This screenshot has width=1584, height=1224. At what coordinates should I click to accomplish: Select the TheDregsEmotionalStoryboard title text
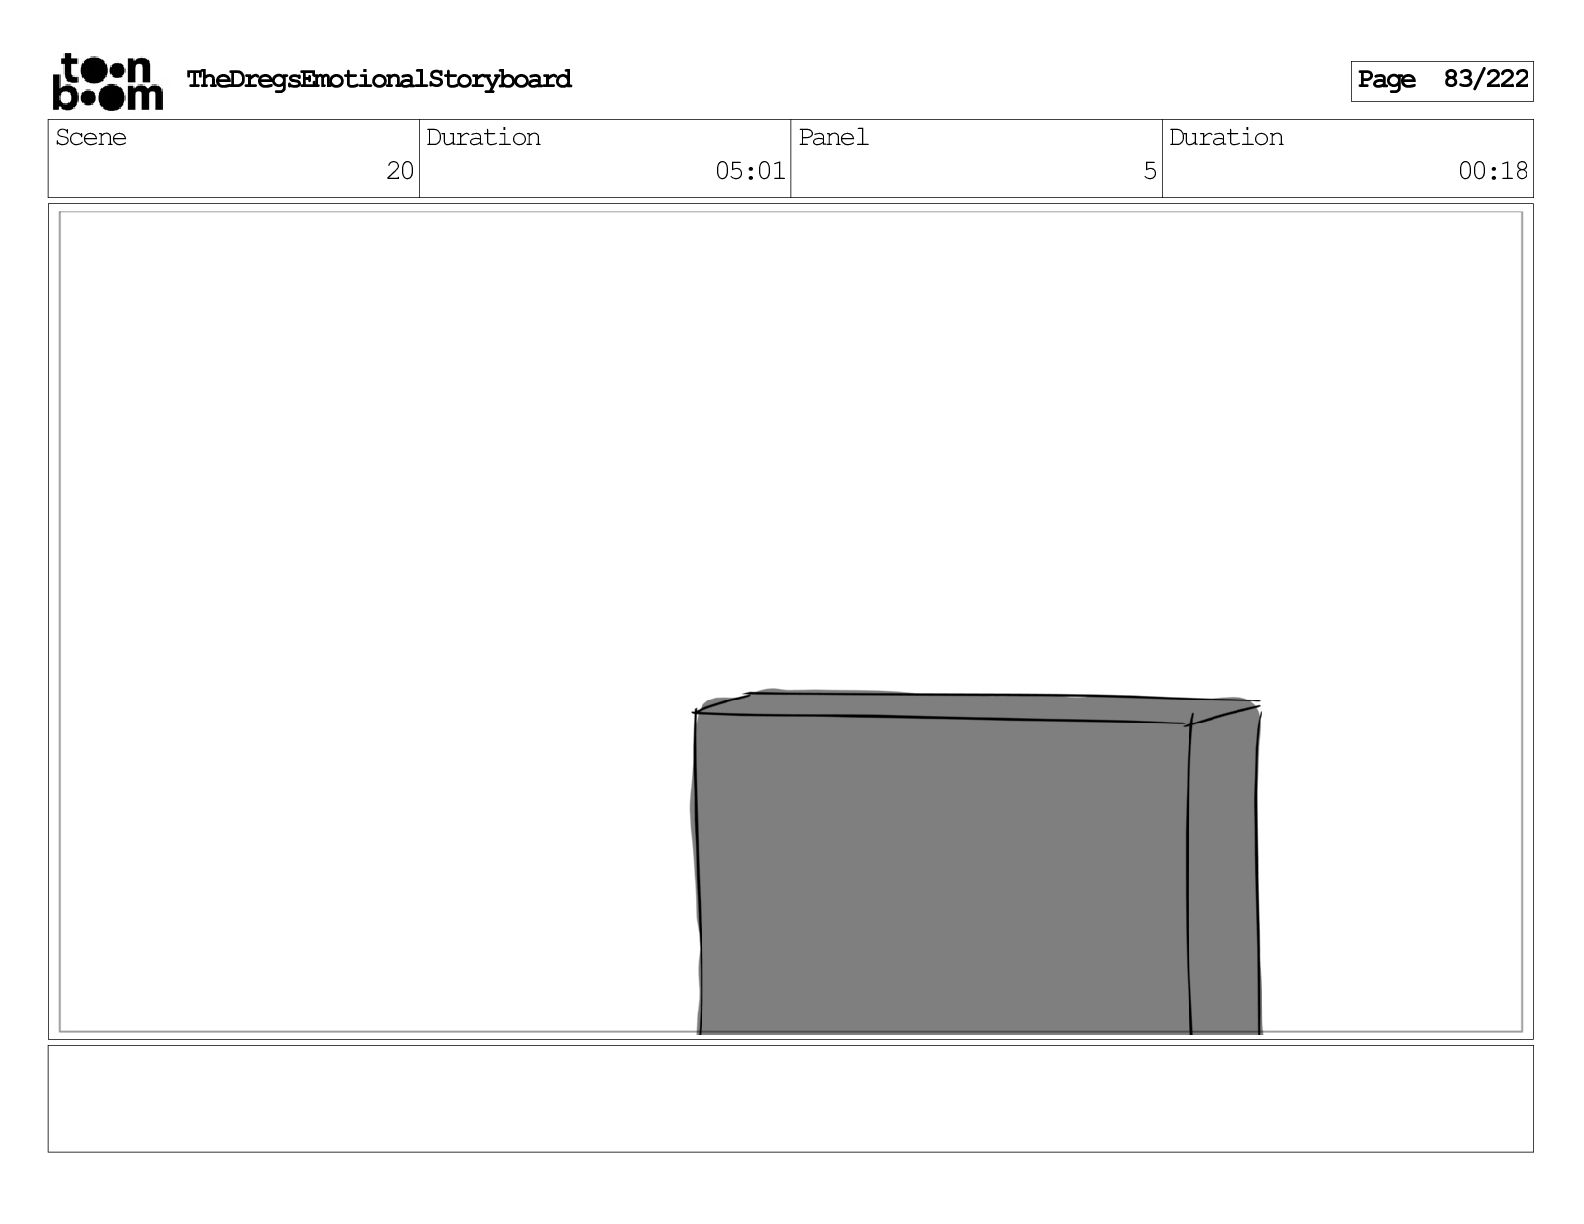coord(379,79)
